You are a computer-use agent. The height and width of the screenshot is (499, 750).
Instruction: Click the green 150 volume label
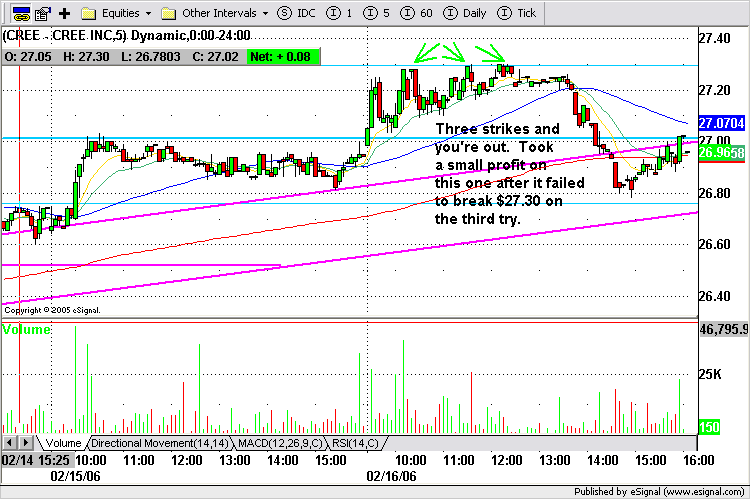point(709,427)
